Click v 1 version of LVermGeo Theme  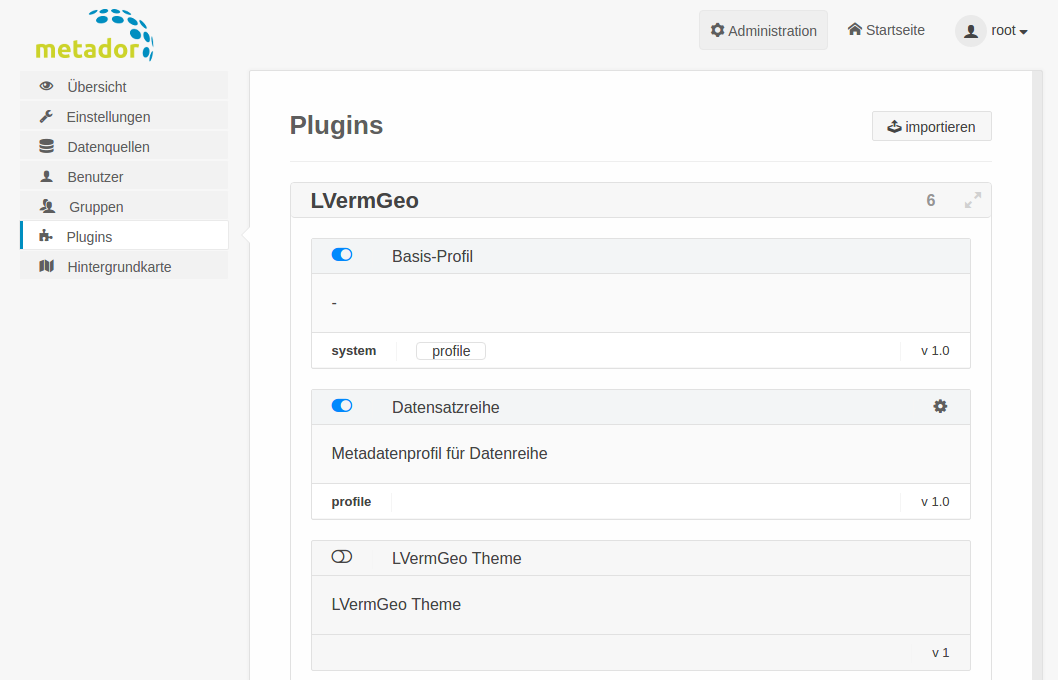(x=941, y=653)
